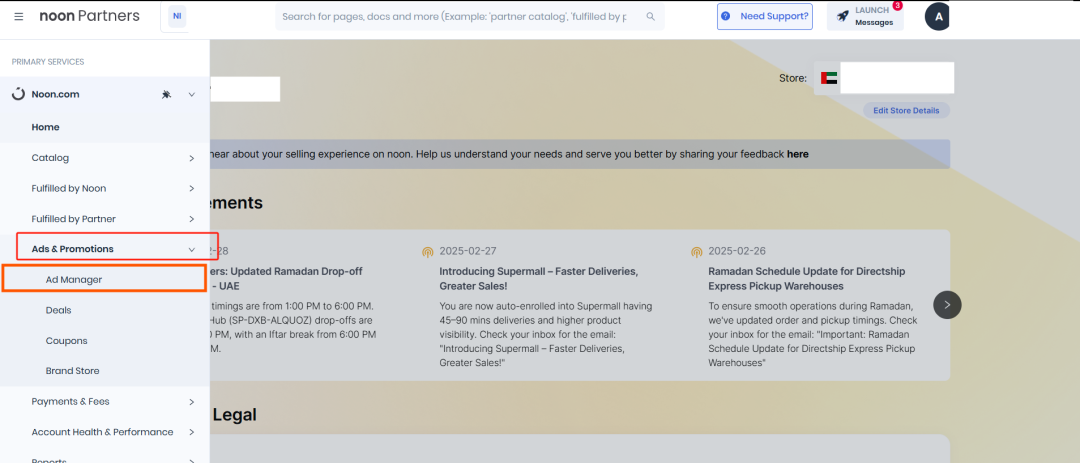Click the search magnifier icon

651,16
